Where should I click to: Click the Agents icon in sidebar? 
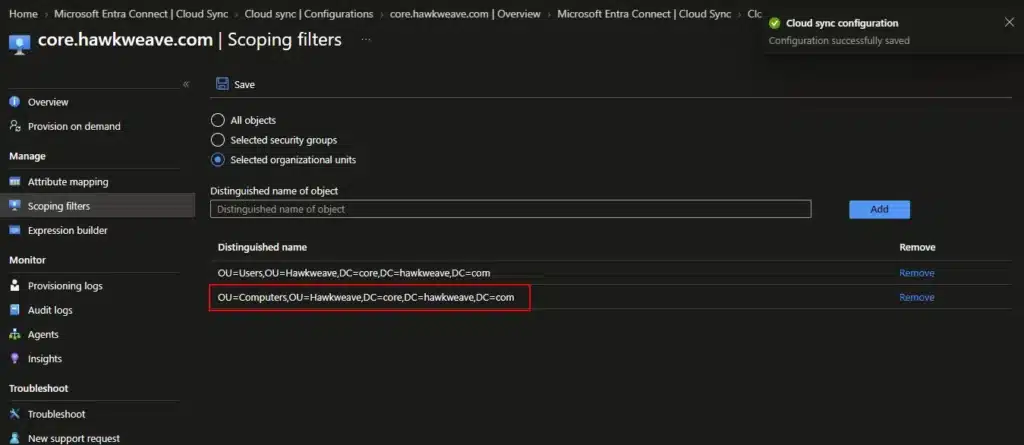[14, 334]
